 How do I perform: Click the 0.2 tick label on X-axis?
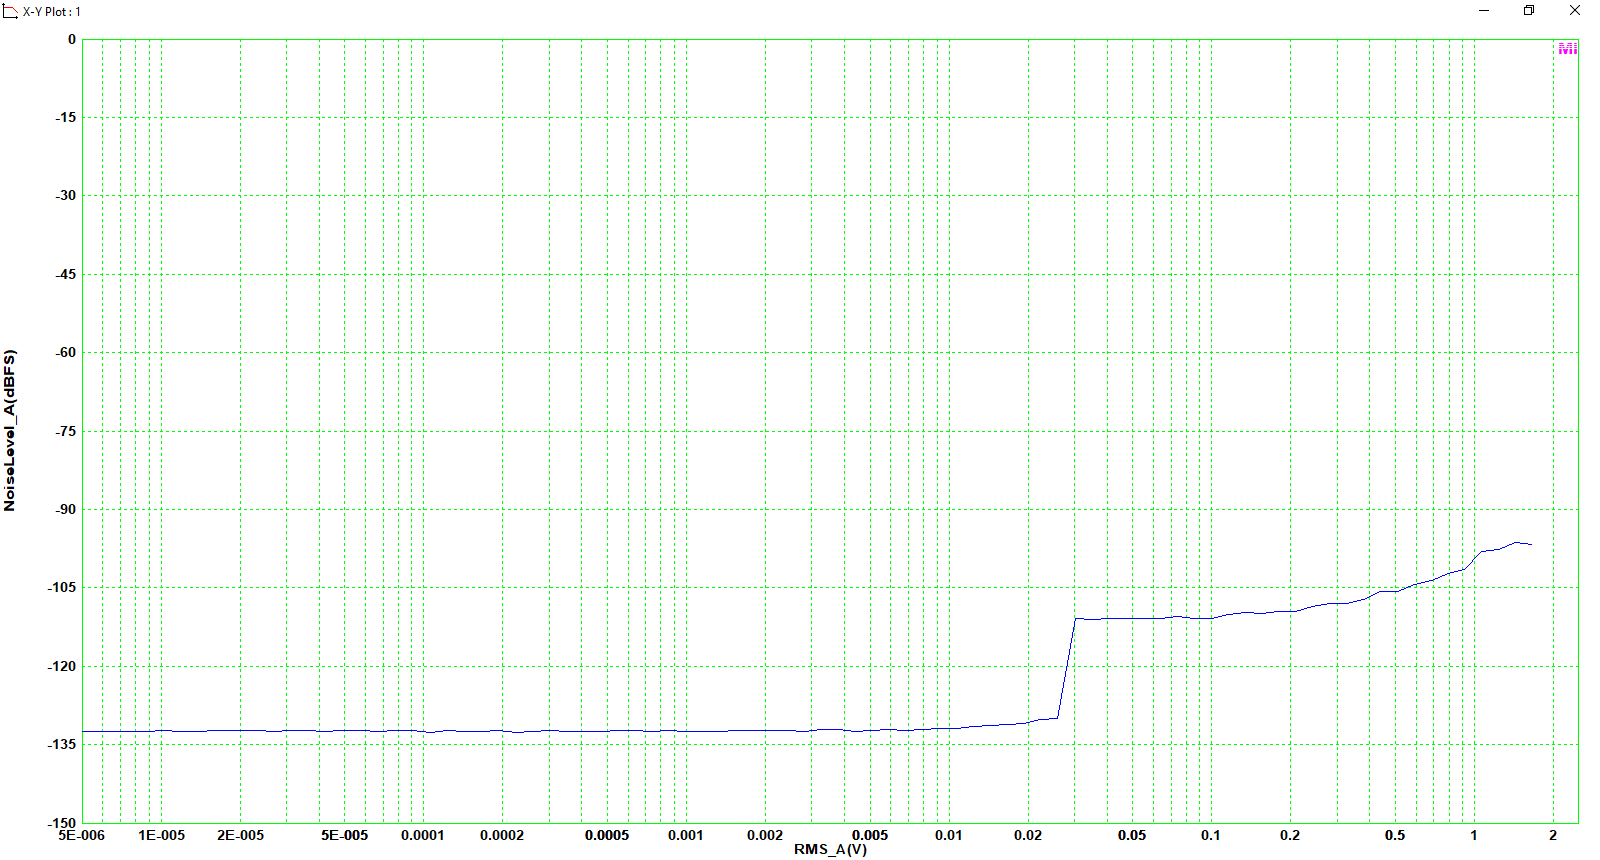click(1290, 835)
